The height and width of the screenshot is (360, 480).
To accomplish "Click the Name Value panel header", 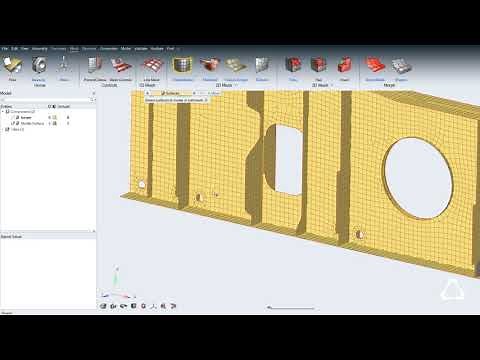I will 11,236.
